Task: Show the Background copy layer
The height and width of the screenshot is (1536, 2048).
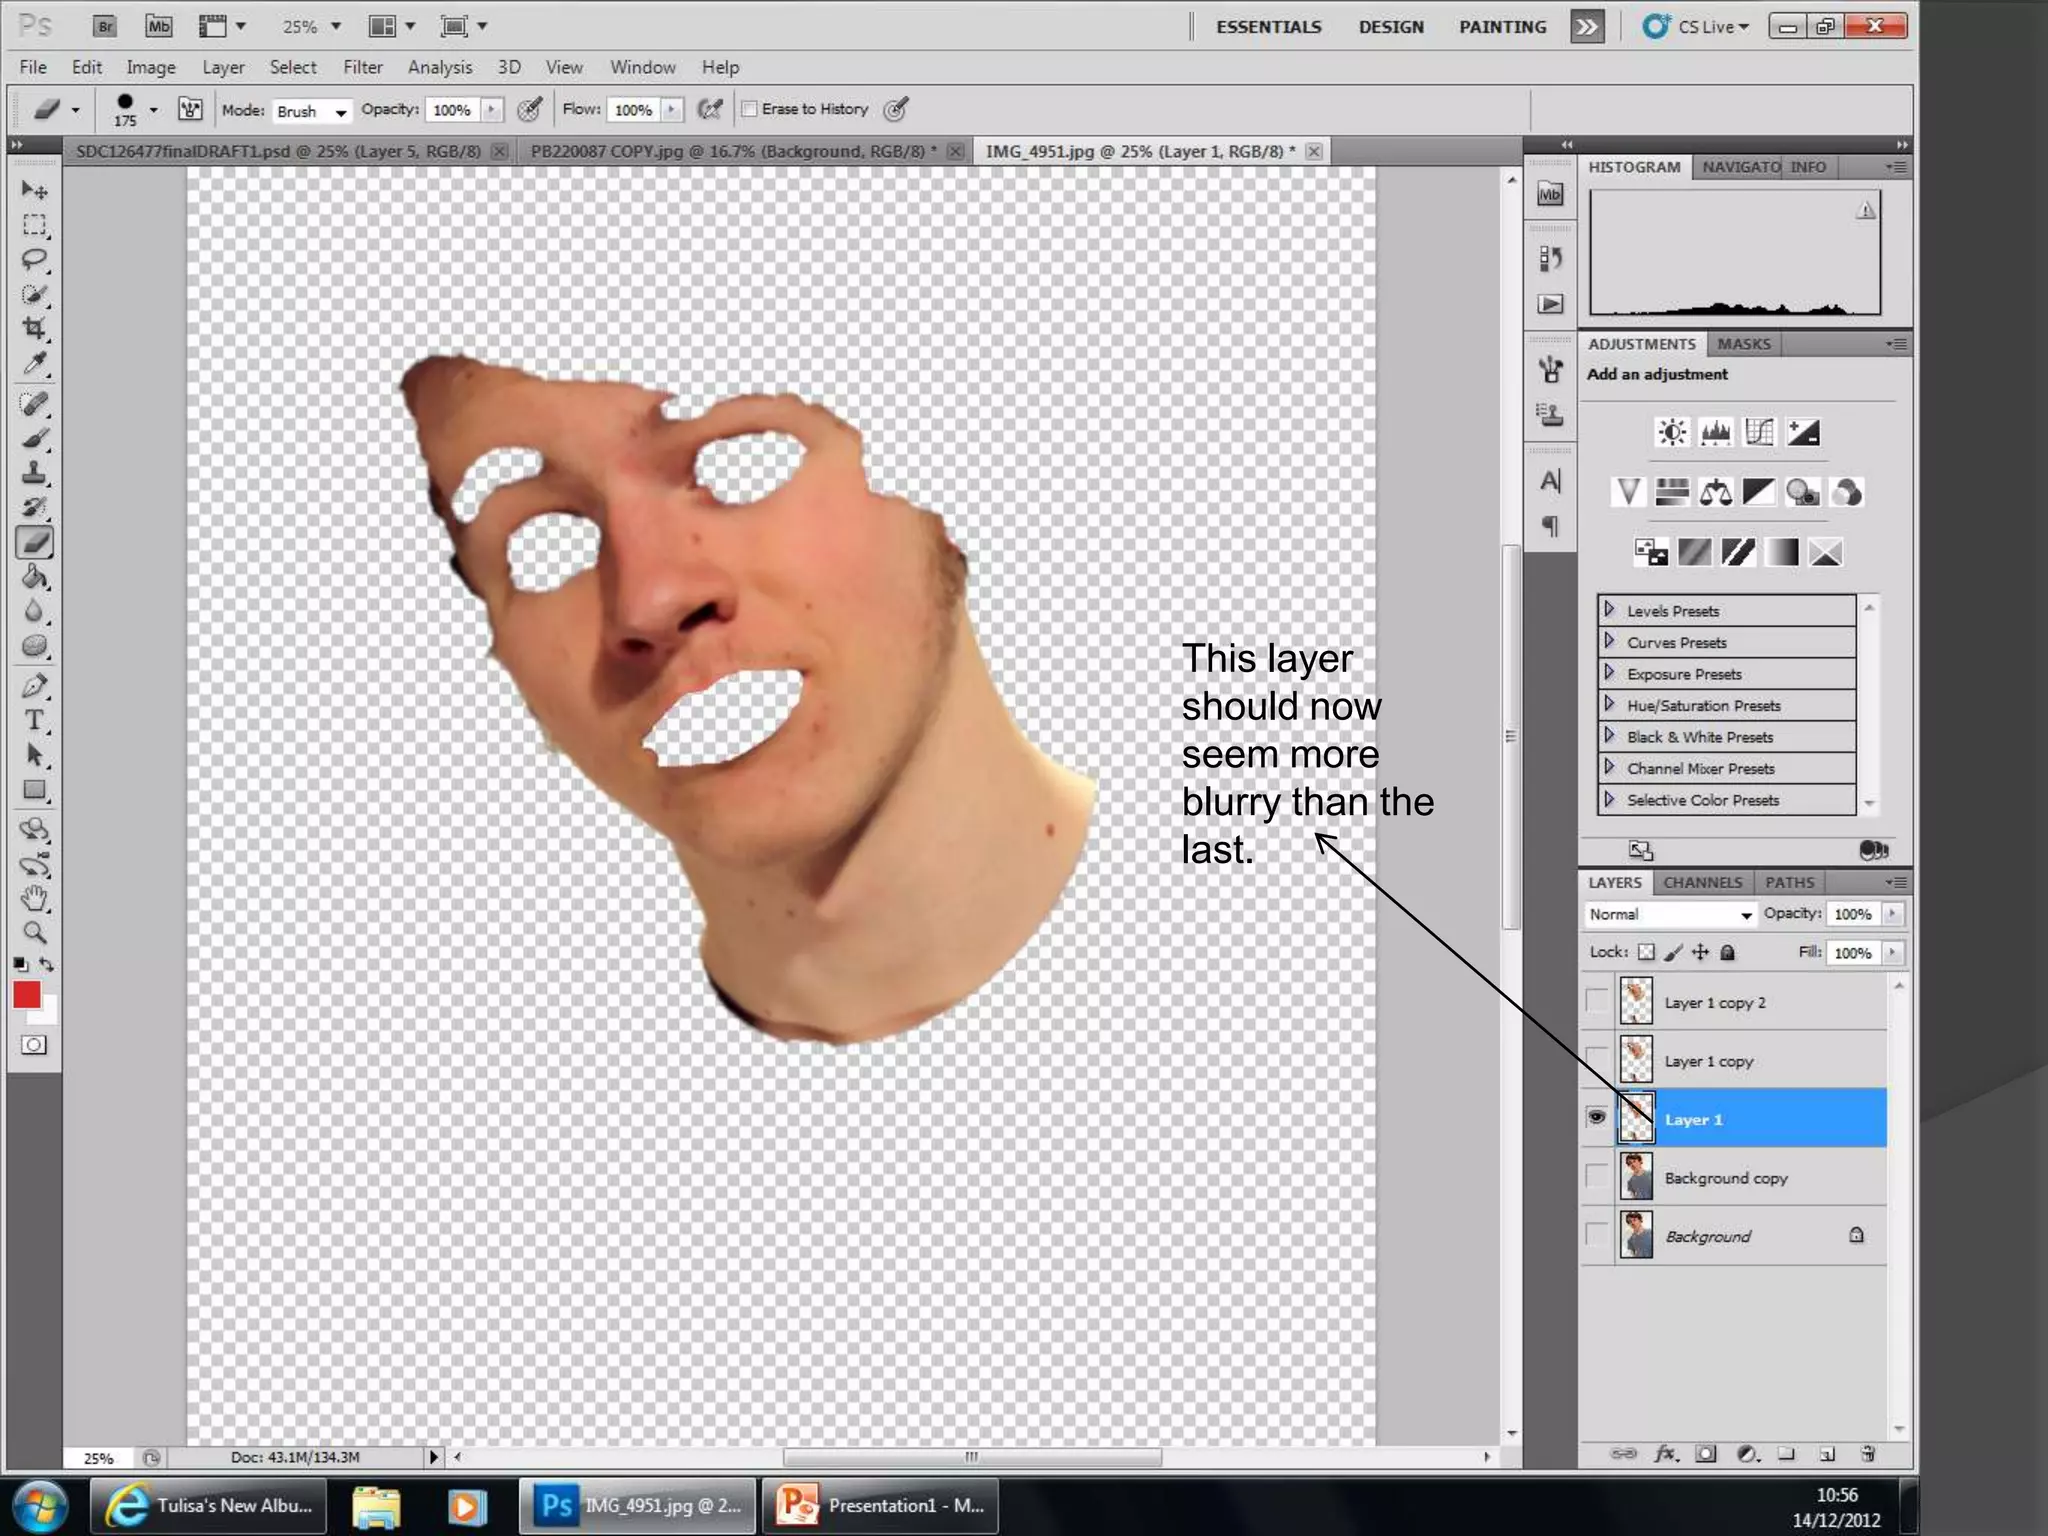Action: point(1597,1177)
